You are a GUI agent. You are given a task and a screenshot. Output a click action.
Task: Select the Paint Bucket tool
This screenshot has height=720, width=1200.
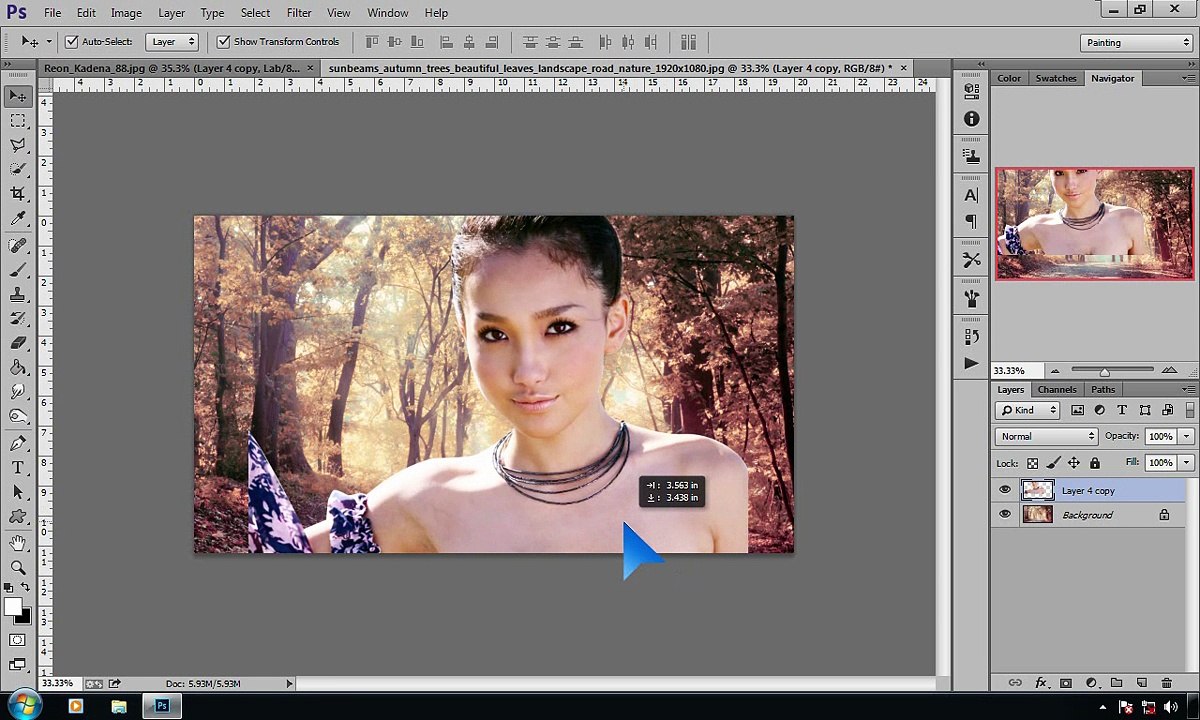(x=18, y=367)
